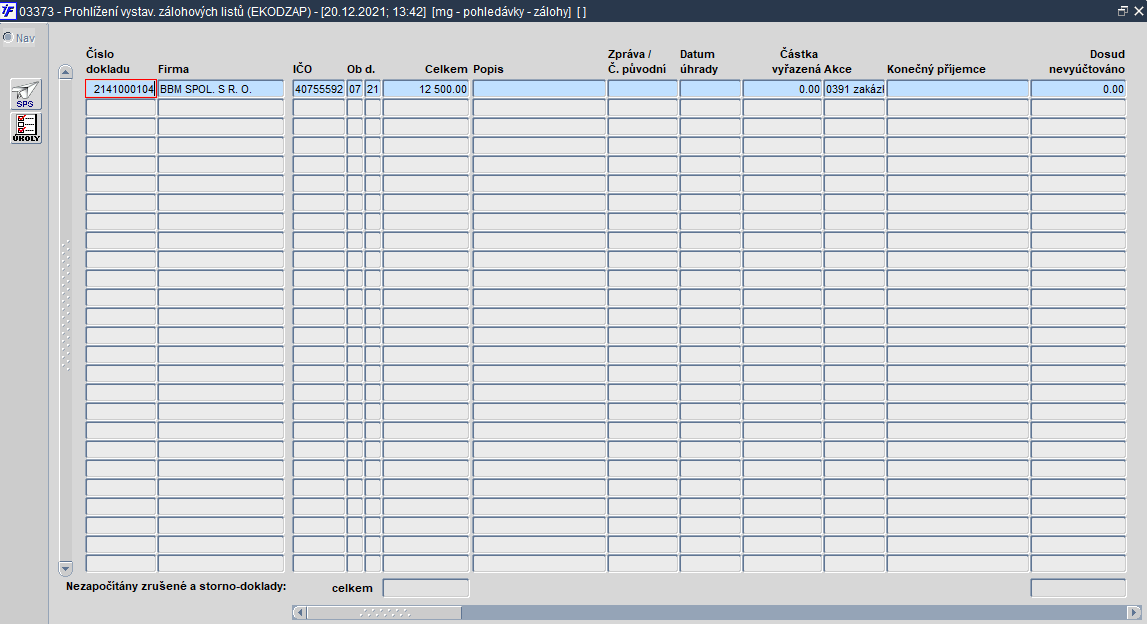This screenshot has width=1147, height=624.
Task: Click the bottom-right summary total field
Action: coord(1078,588)
